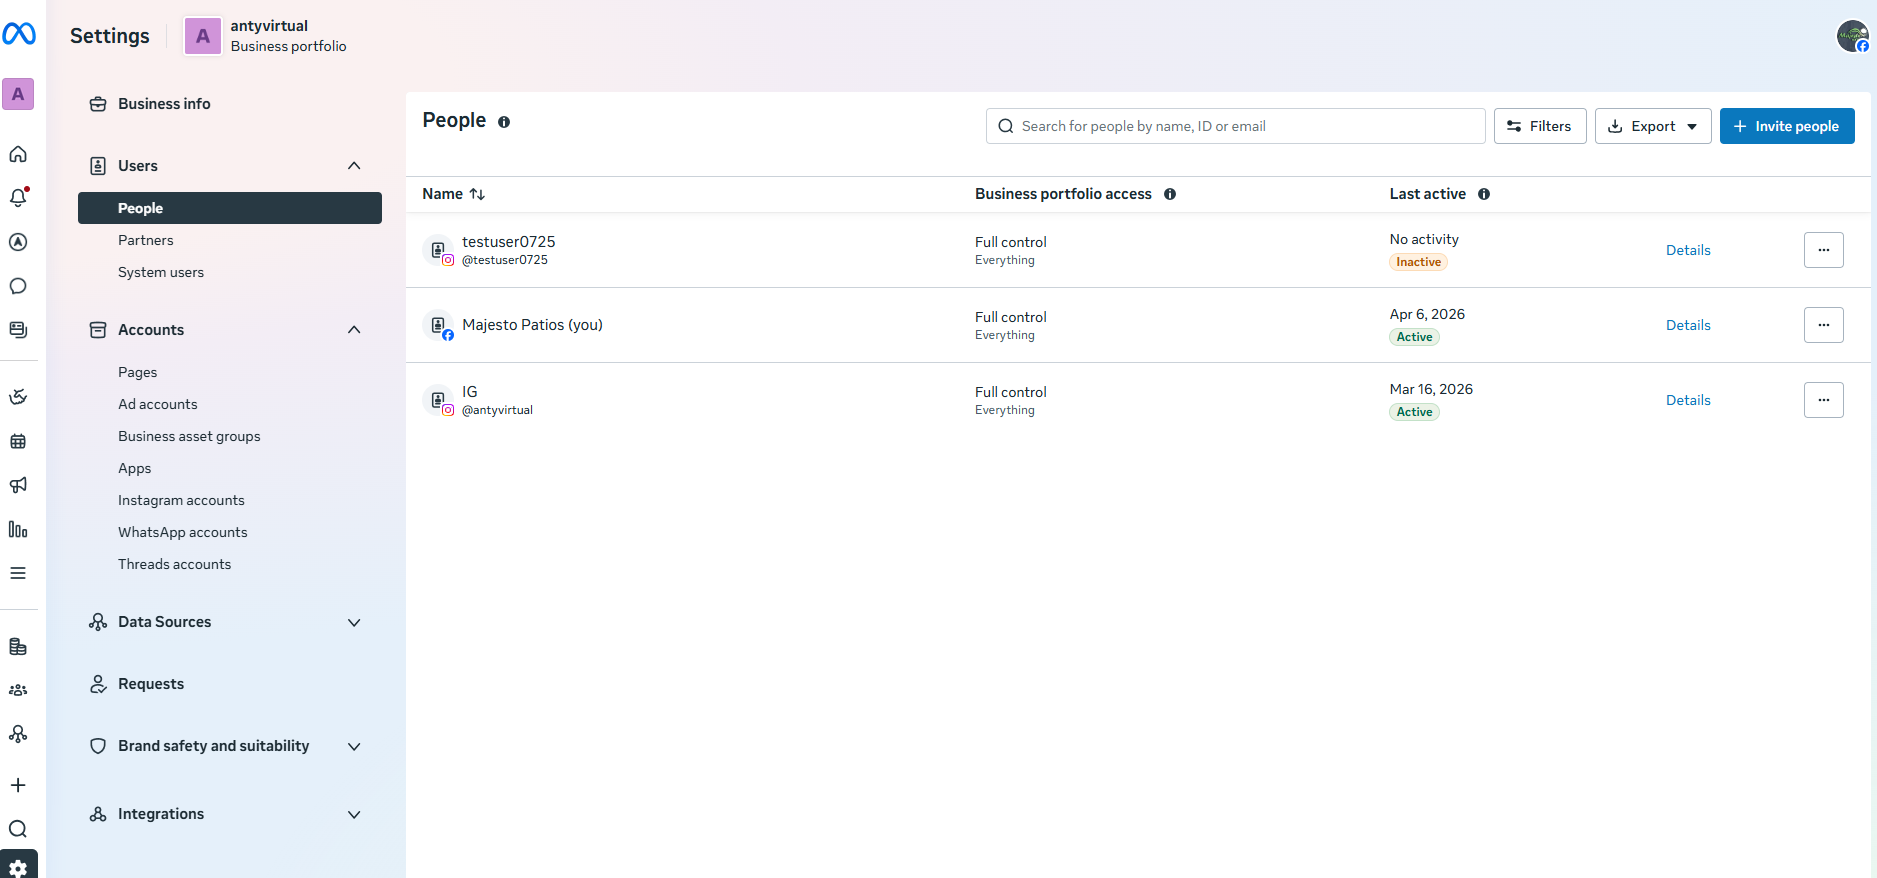
Task: Click the search magnifier in left rail
Action: (18, 829)
